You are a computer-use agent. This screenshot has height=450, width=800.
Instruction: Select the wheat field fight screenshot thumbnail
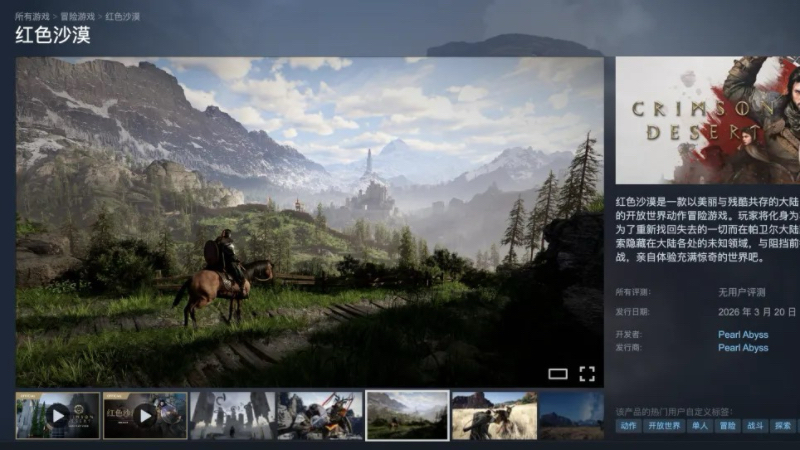tap(494, 415)
